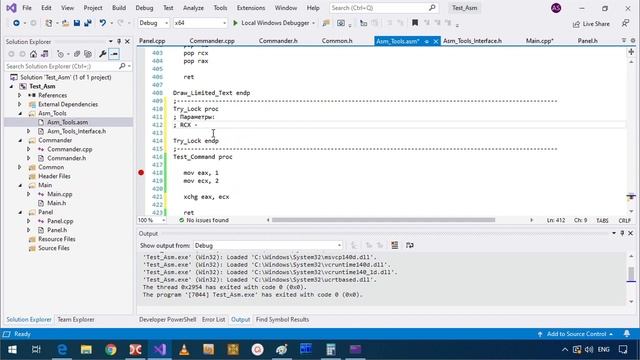Click the Switch Views icon in Solution Explorer
Viewport: 640px width, 360px height.
(44, 54)
